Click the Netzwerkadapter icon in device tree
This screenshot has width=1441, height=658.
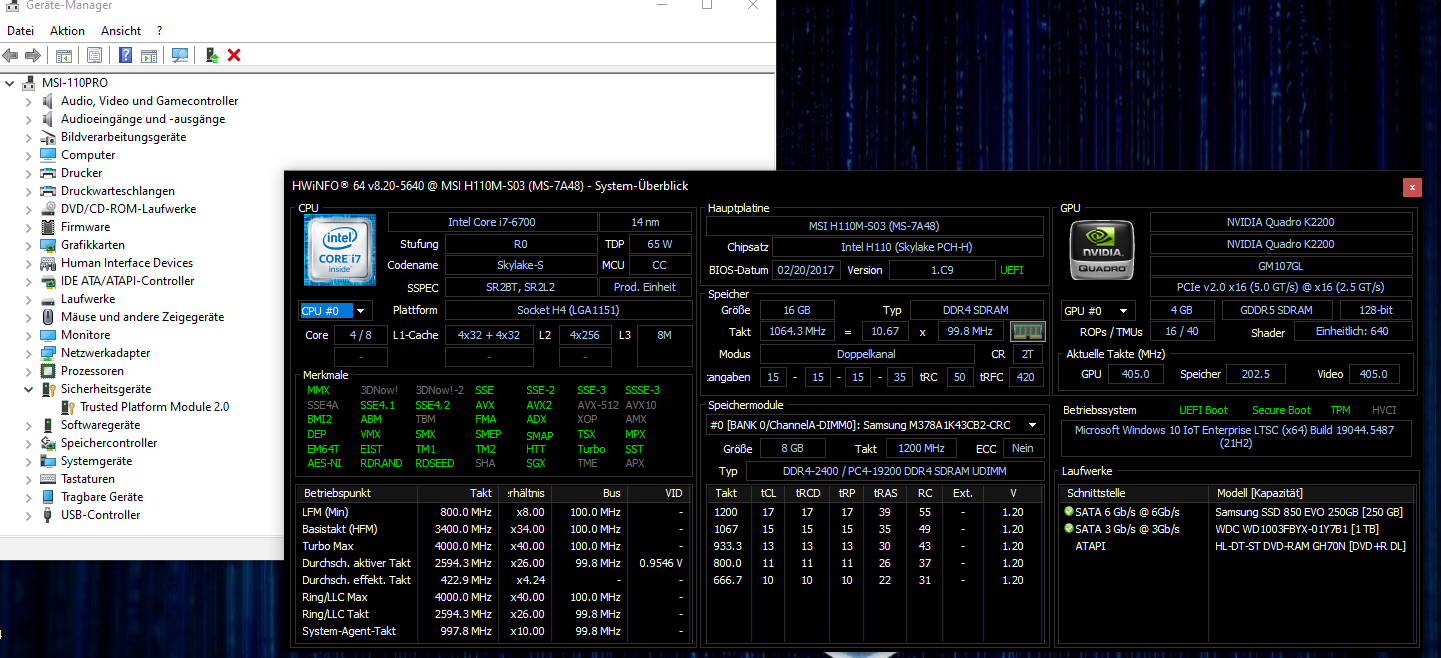(48, 353)
